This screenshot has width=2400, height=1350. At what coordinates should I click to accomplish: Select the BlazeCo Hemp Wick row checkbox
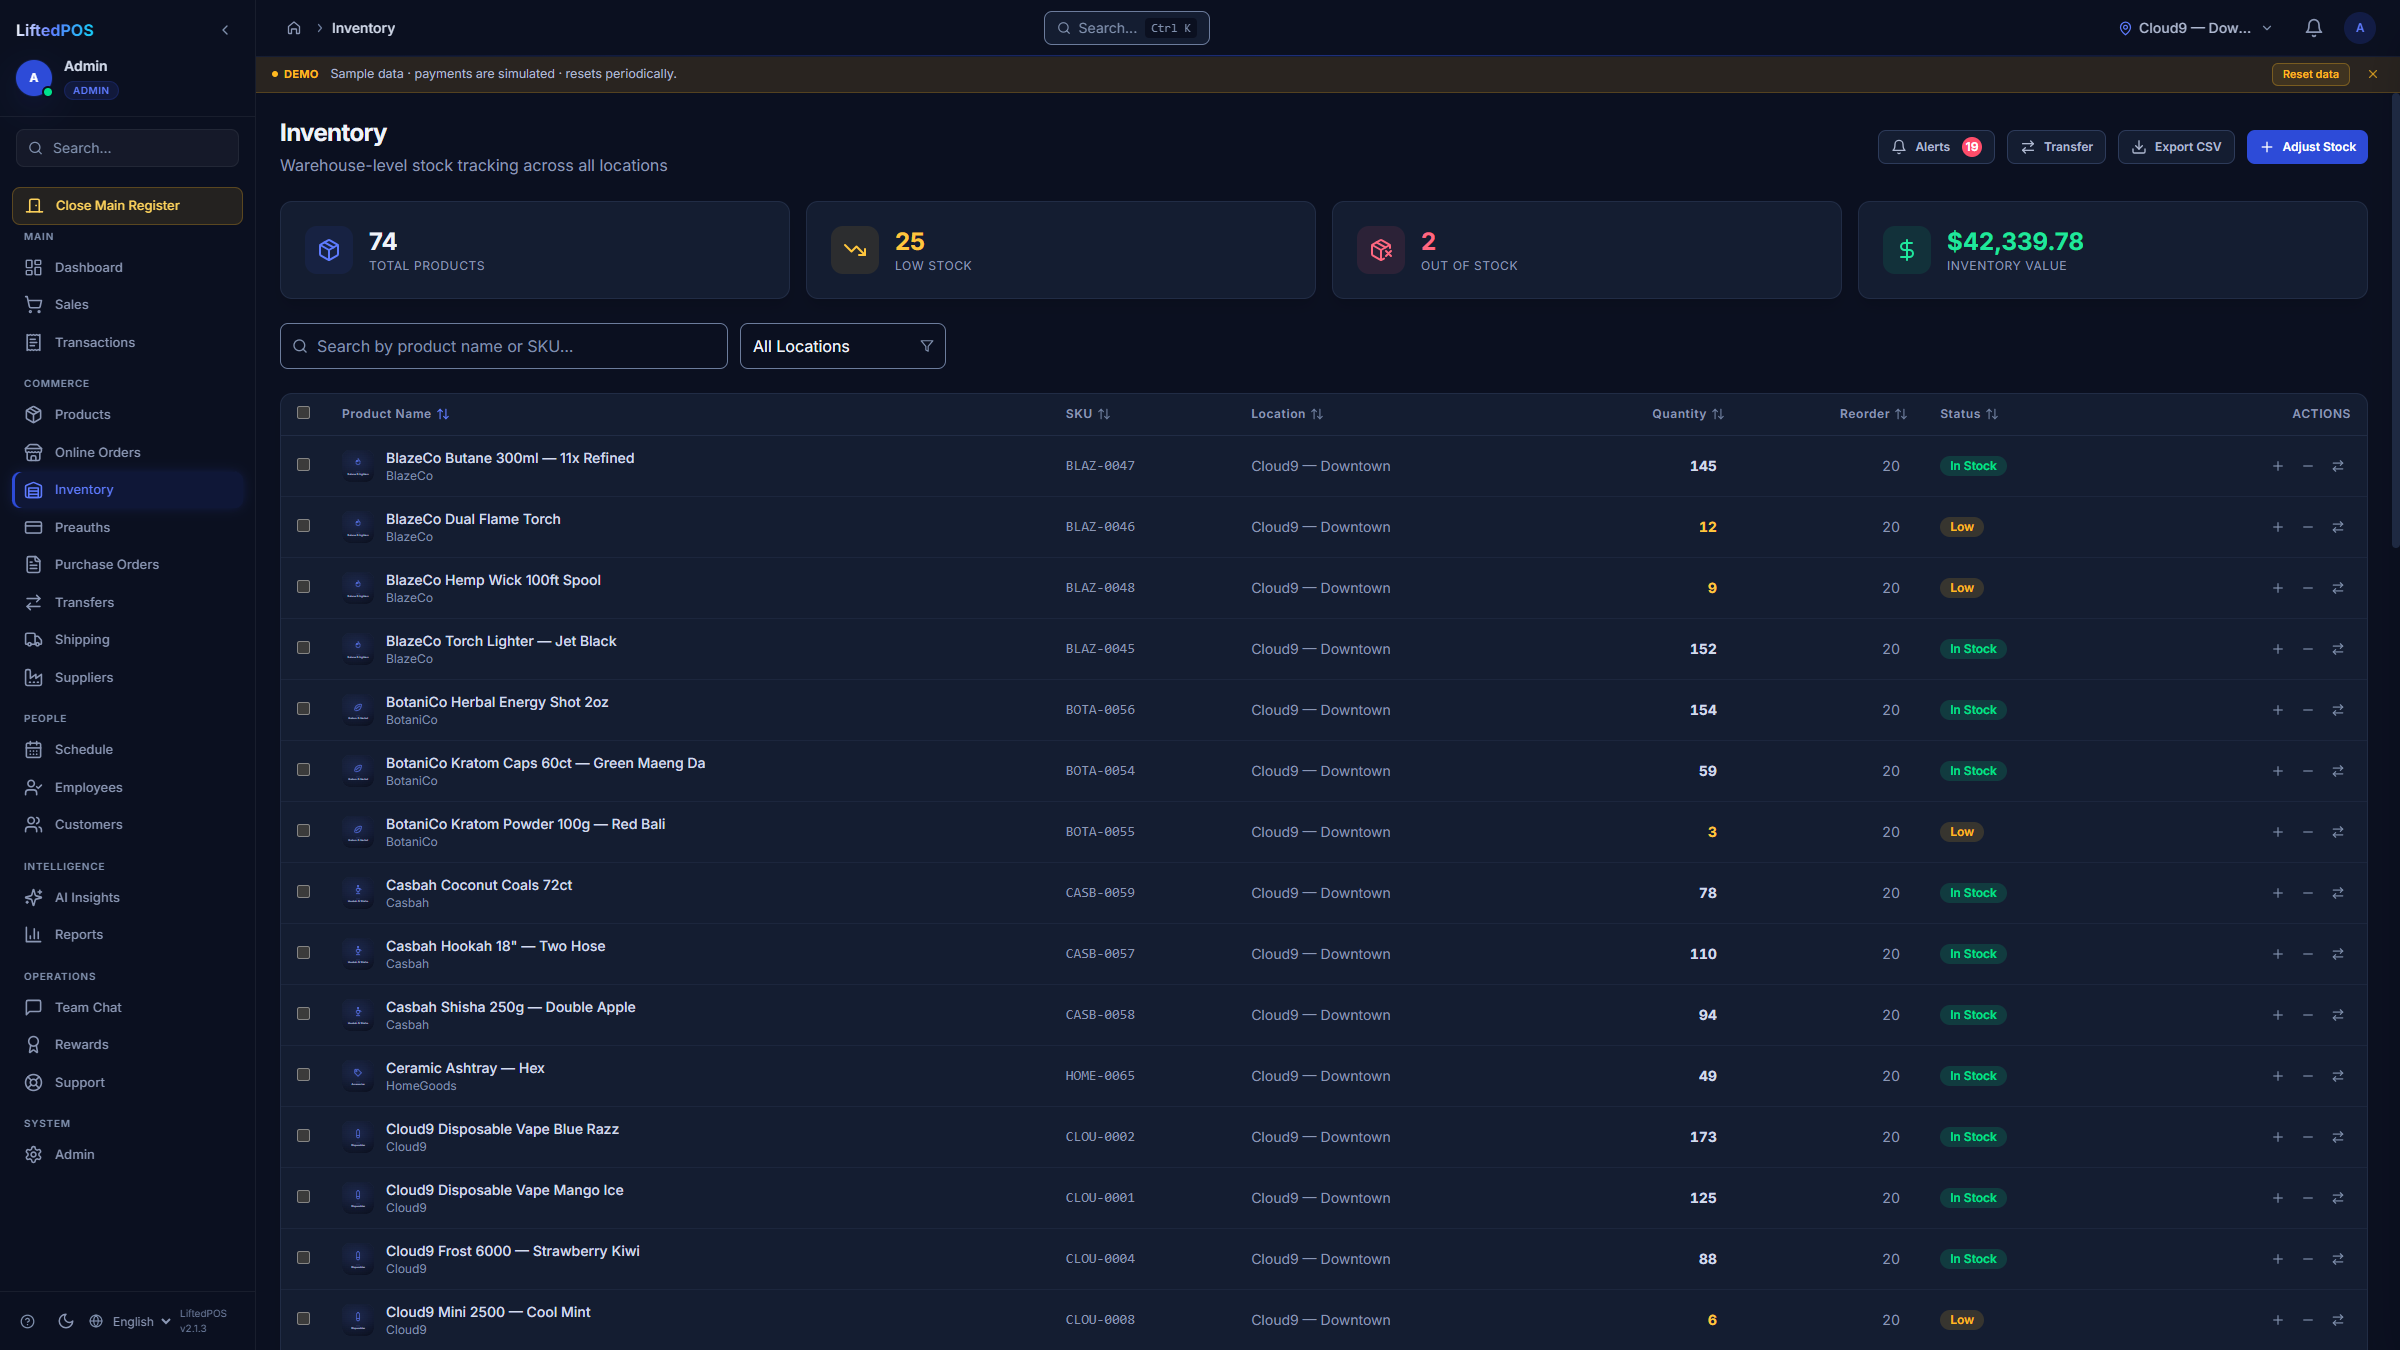pyautogui.click(x=304, y=586)
